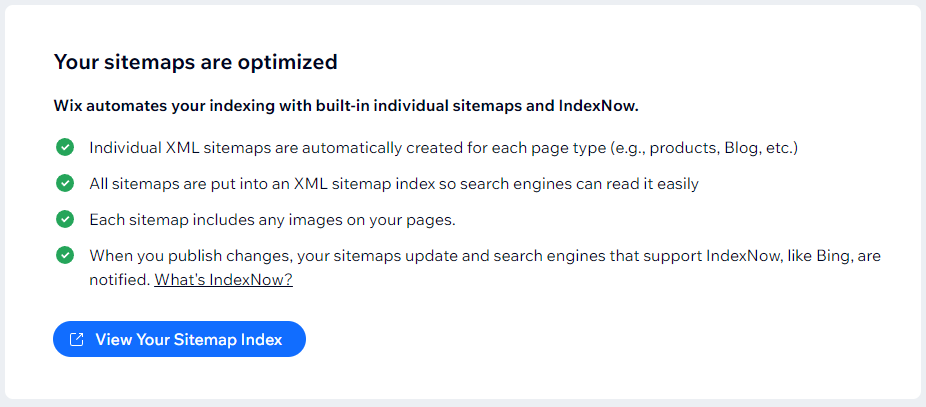926x407 pixels.
Task: Click IndexNow in the bold subheading
Action: [600, 105]
